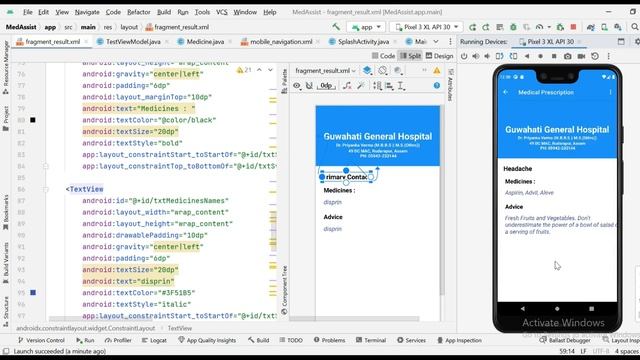Switch editor to Design view mode
The width and height of the screenshot is (640, 360).
click(440, 56)
